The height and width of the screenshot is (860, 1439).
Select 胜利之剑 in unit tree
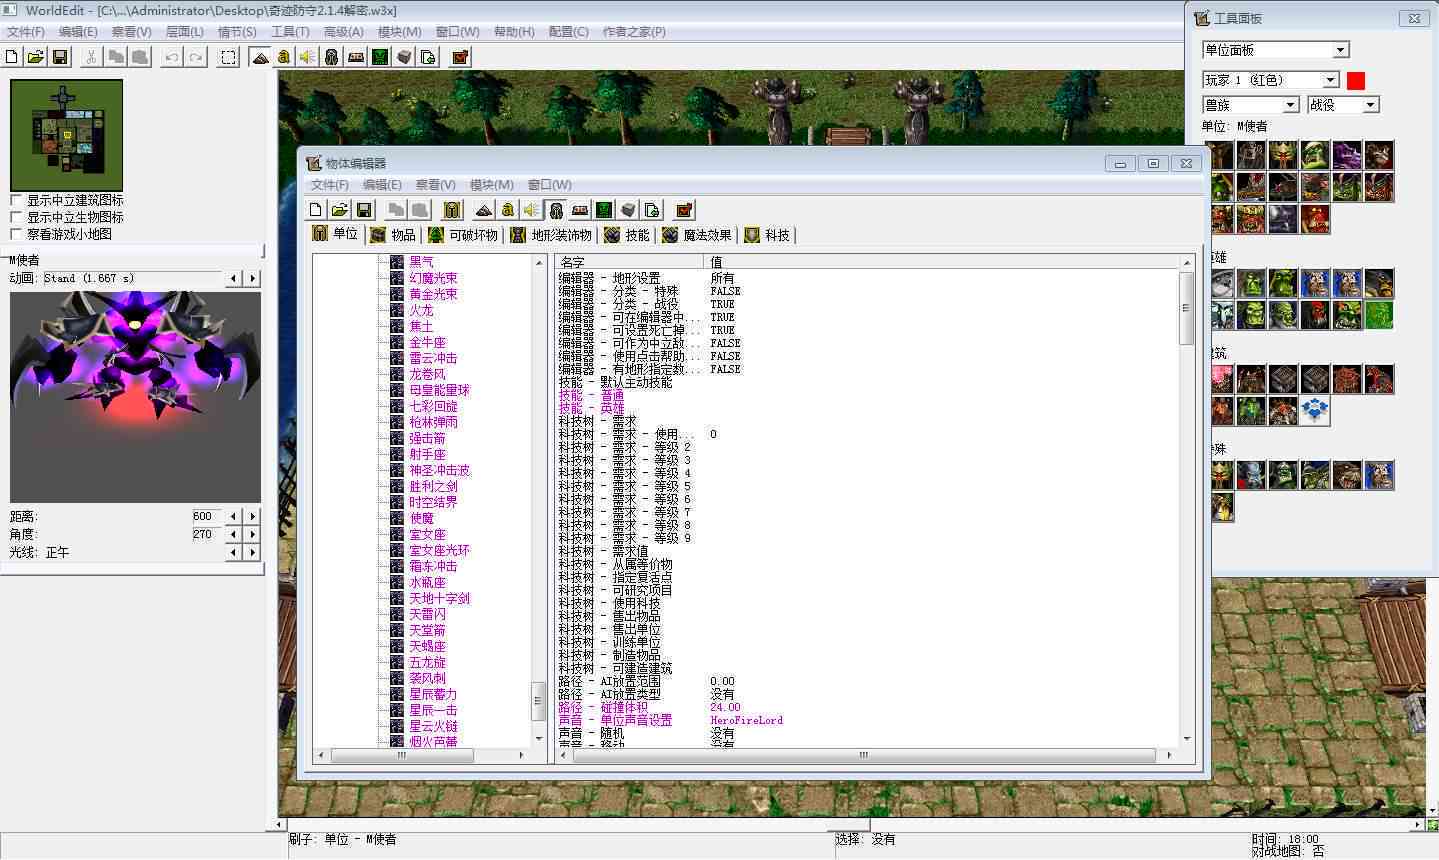[433, 486]
